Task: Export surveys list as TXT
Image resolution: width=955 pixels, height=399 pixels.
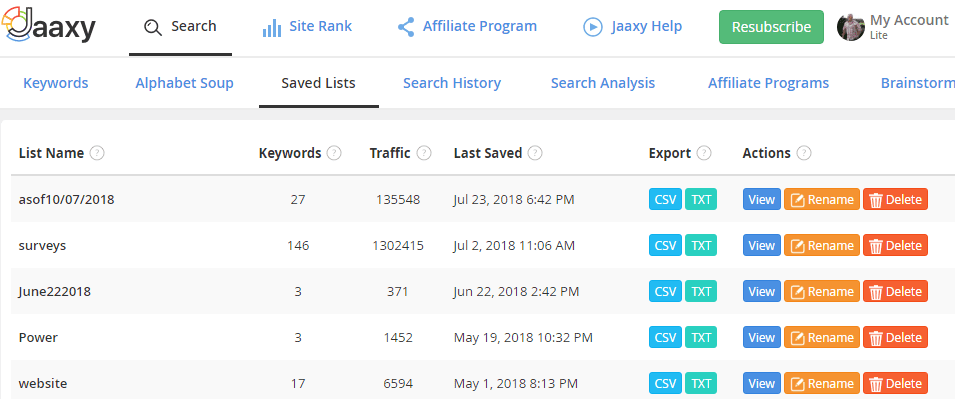Action: point(701,245)
